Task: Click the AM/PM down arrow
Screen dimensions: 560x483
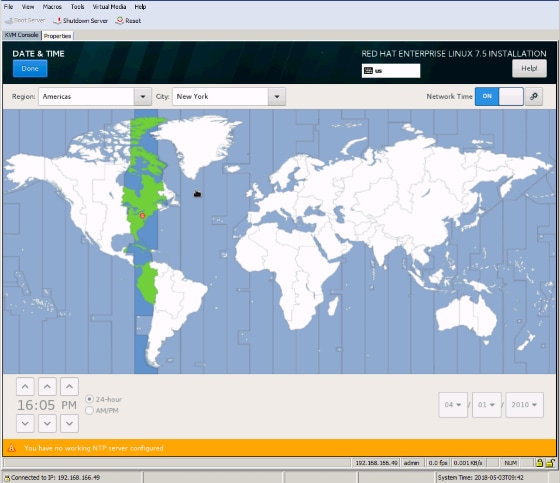Action: pyautogui.click(x=69, y=423)
